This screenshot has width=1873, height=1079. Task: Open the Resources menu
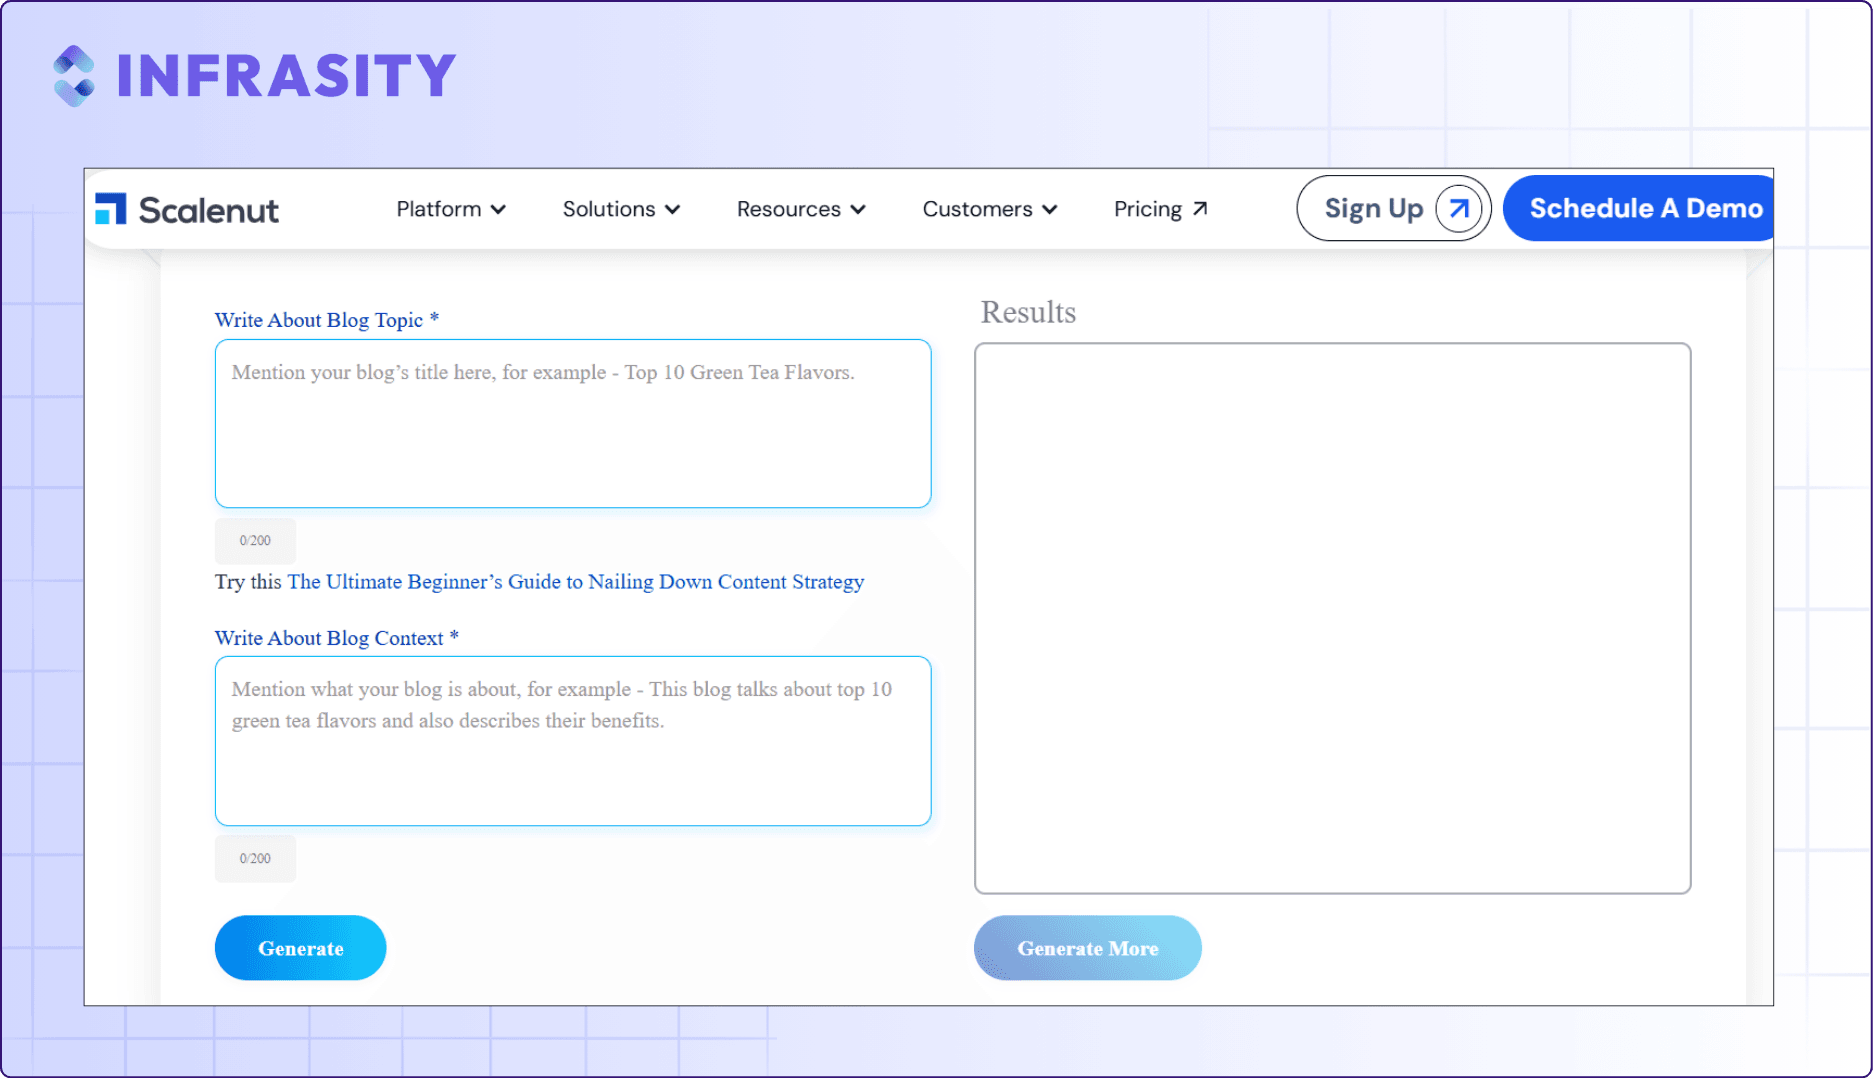[801, 209]
